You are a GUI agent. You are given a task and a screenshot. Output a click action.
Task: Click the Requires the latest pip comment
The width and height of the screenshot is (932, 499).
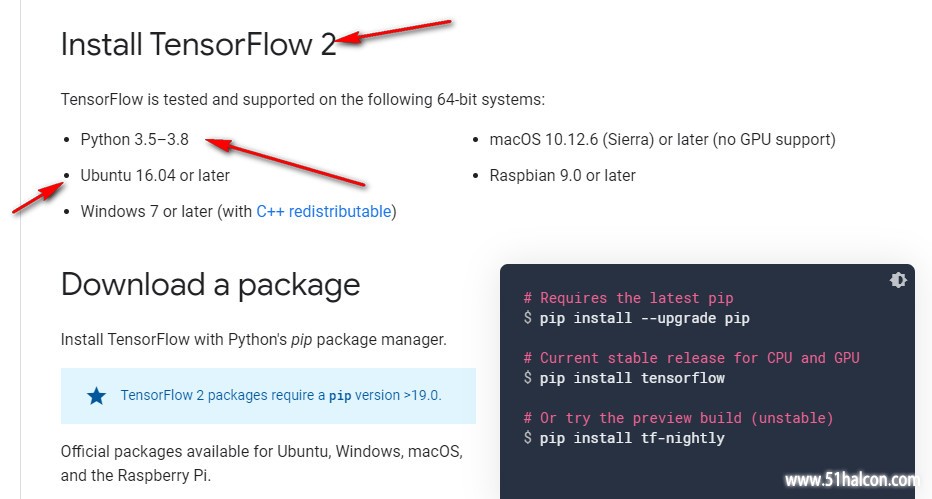628,298
